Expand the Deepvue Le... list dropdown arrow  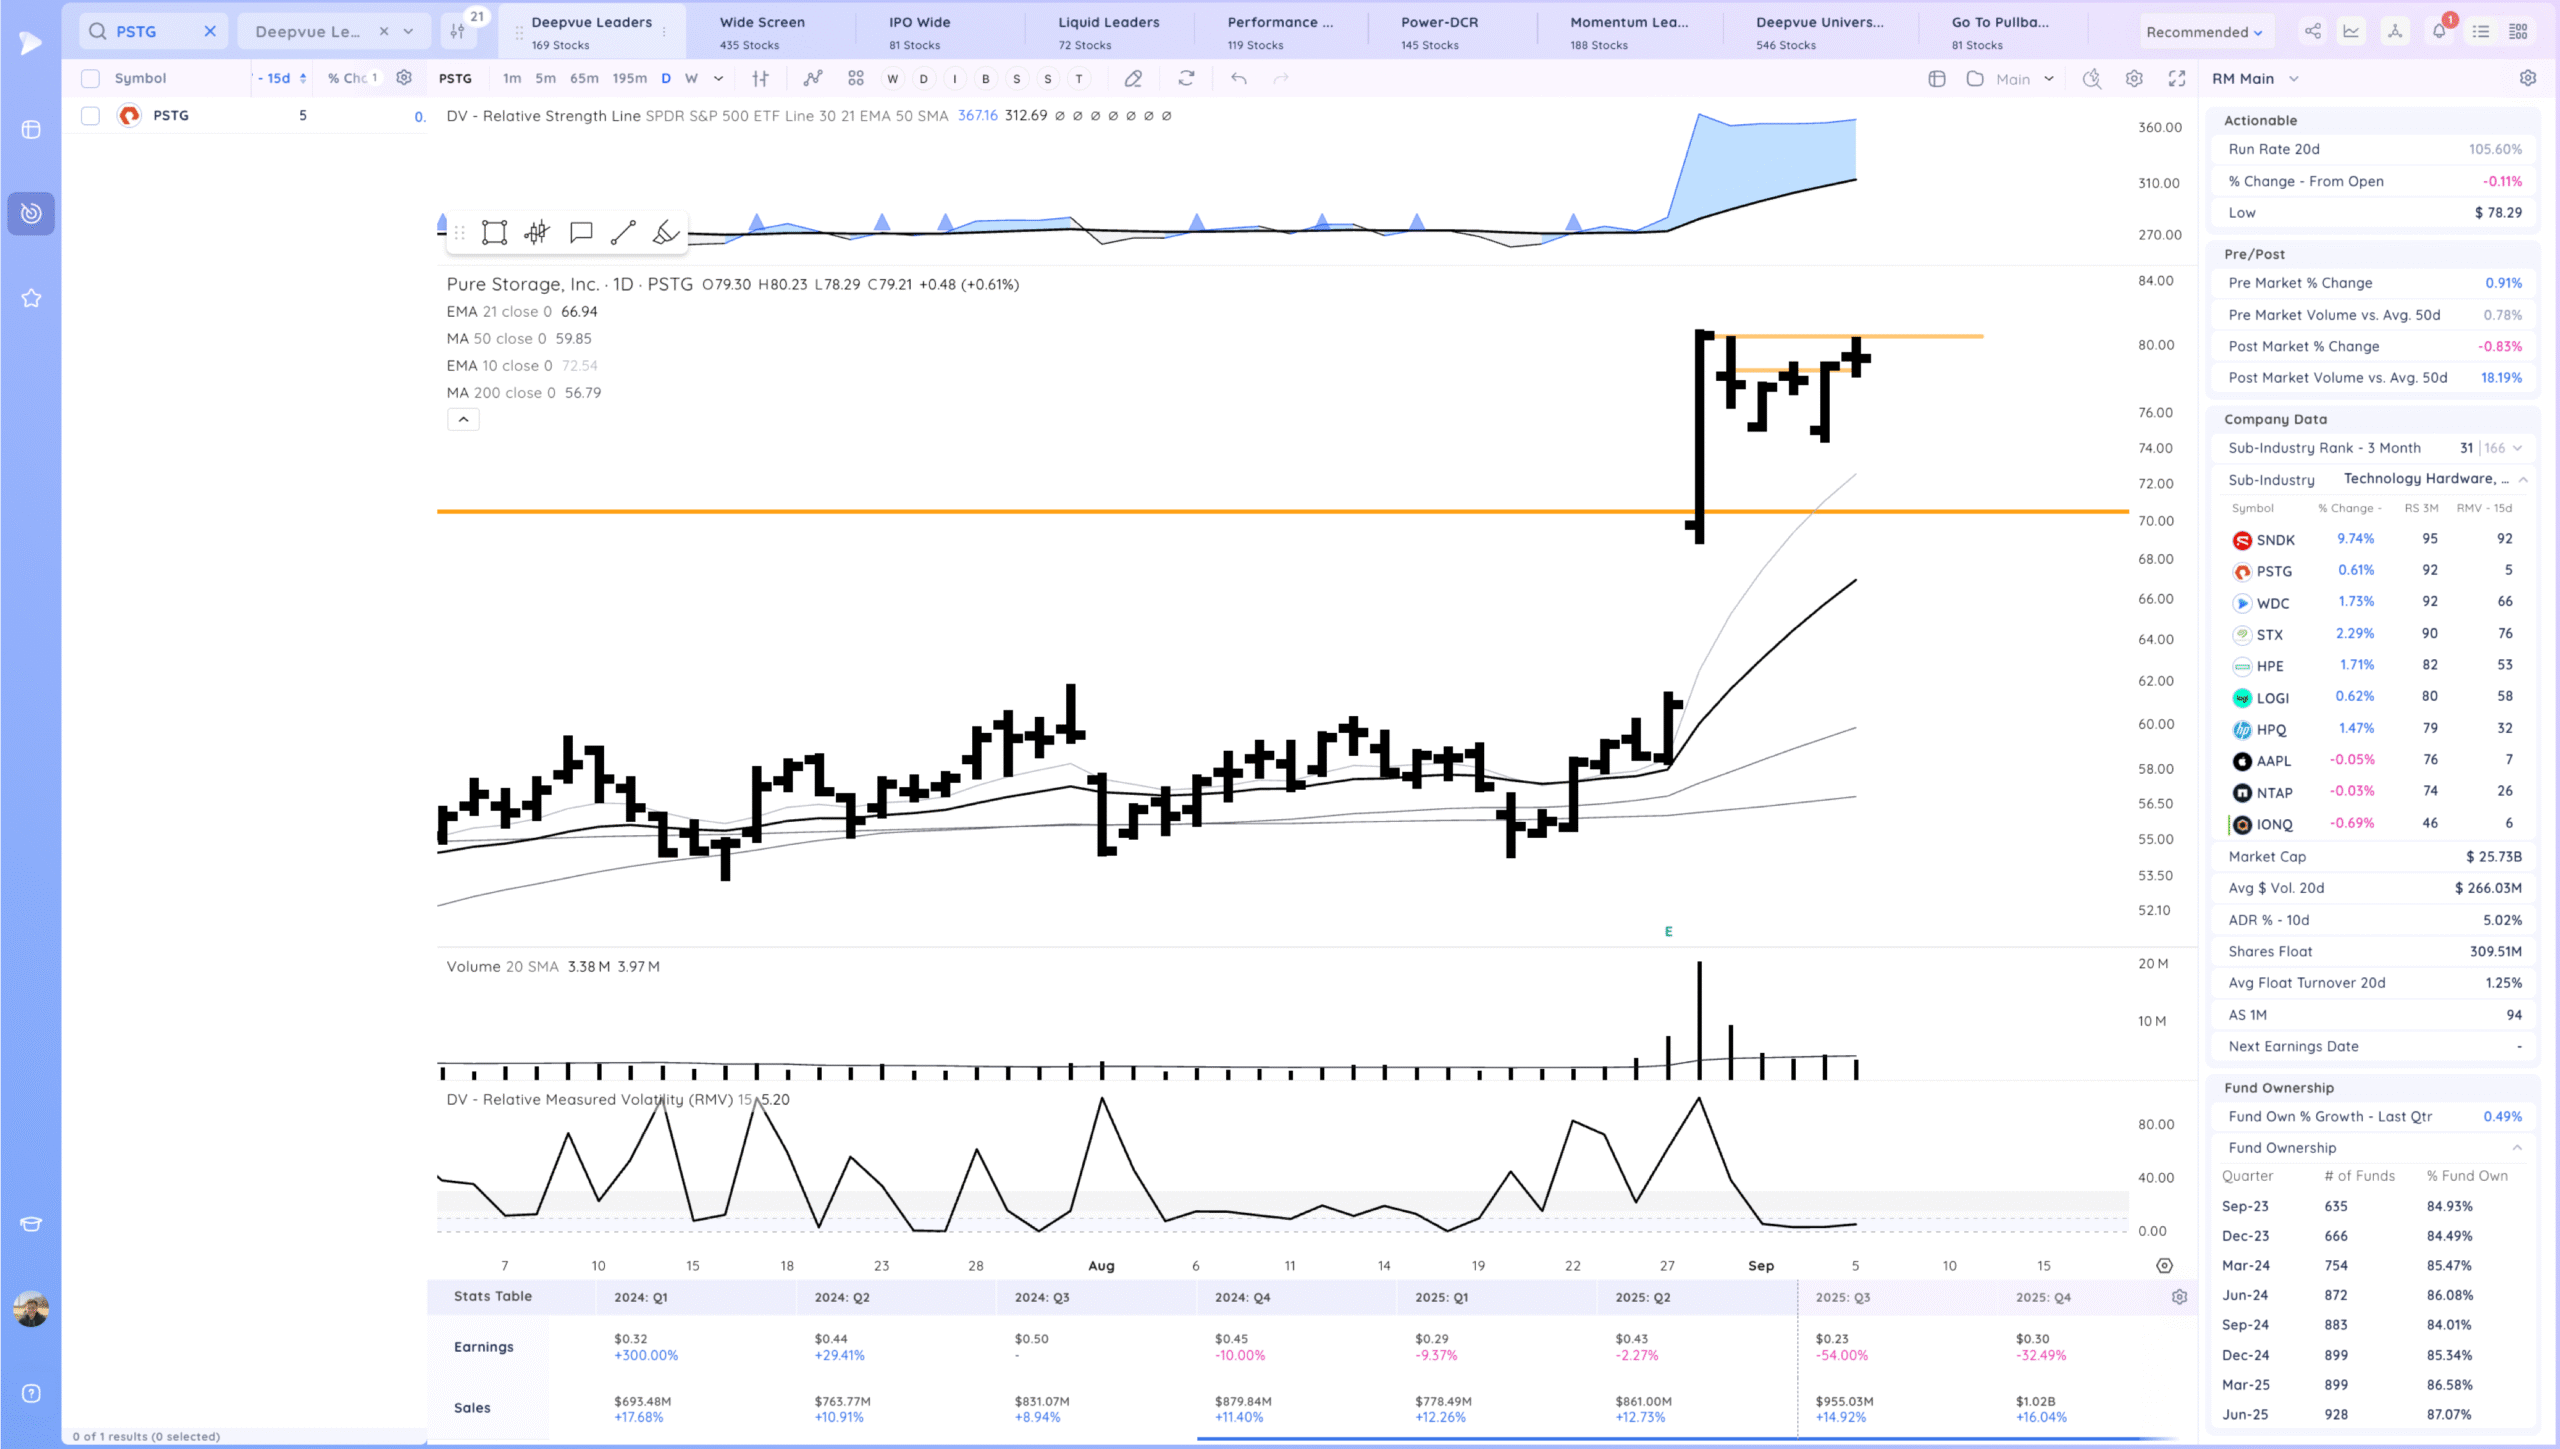pyautogui.click(x=408, y=31)
